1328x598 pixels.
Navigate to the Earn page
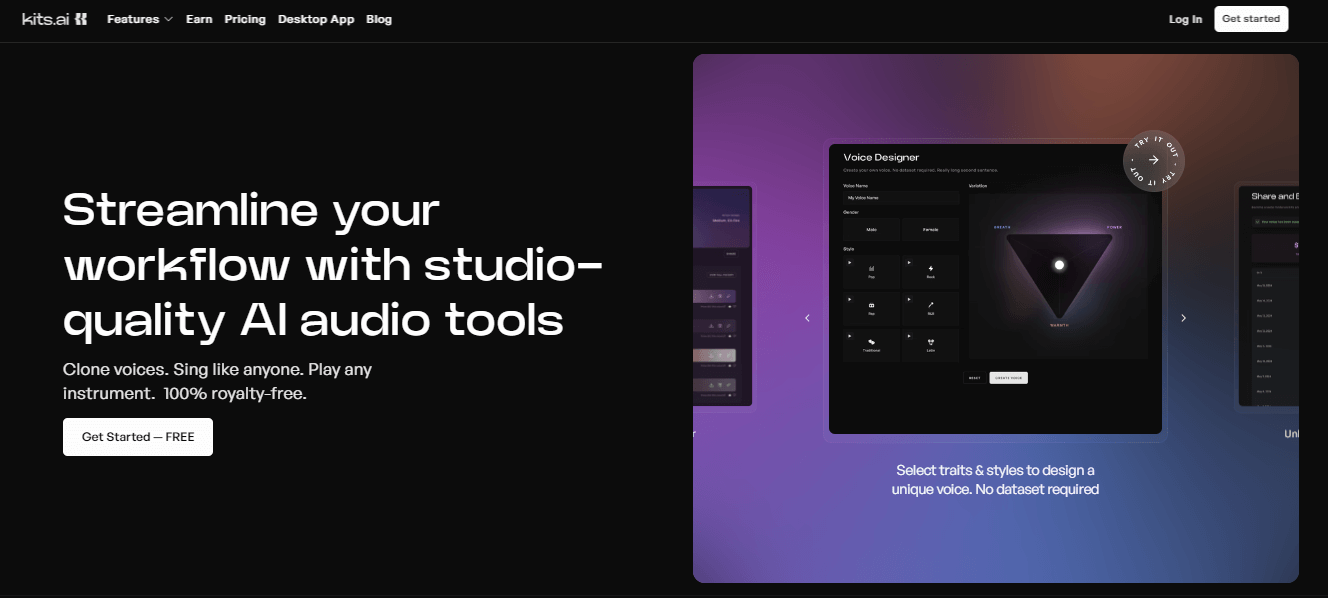click(199, 19)
